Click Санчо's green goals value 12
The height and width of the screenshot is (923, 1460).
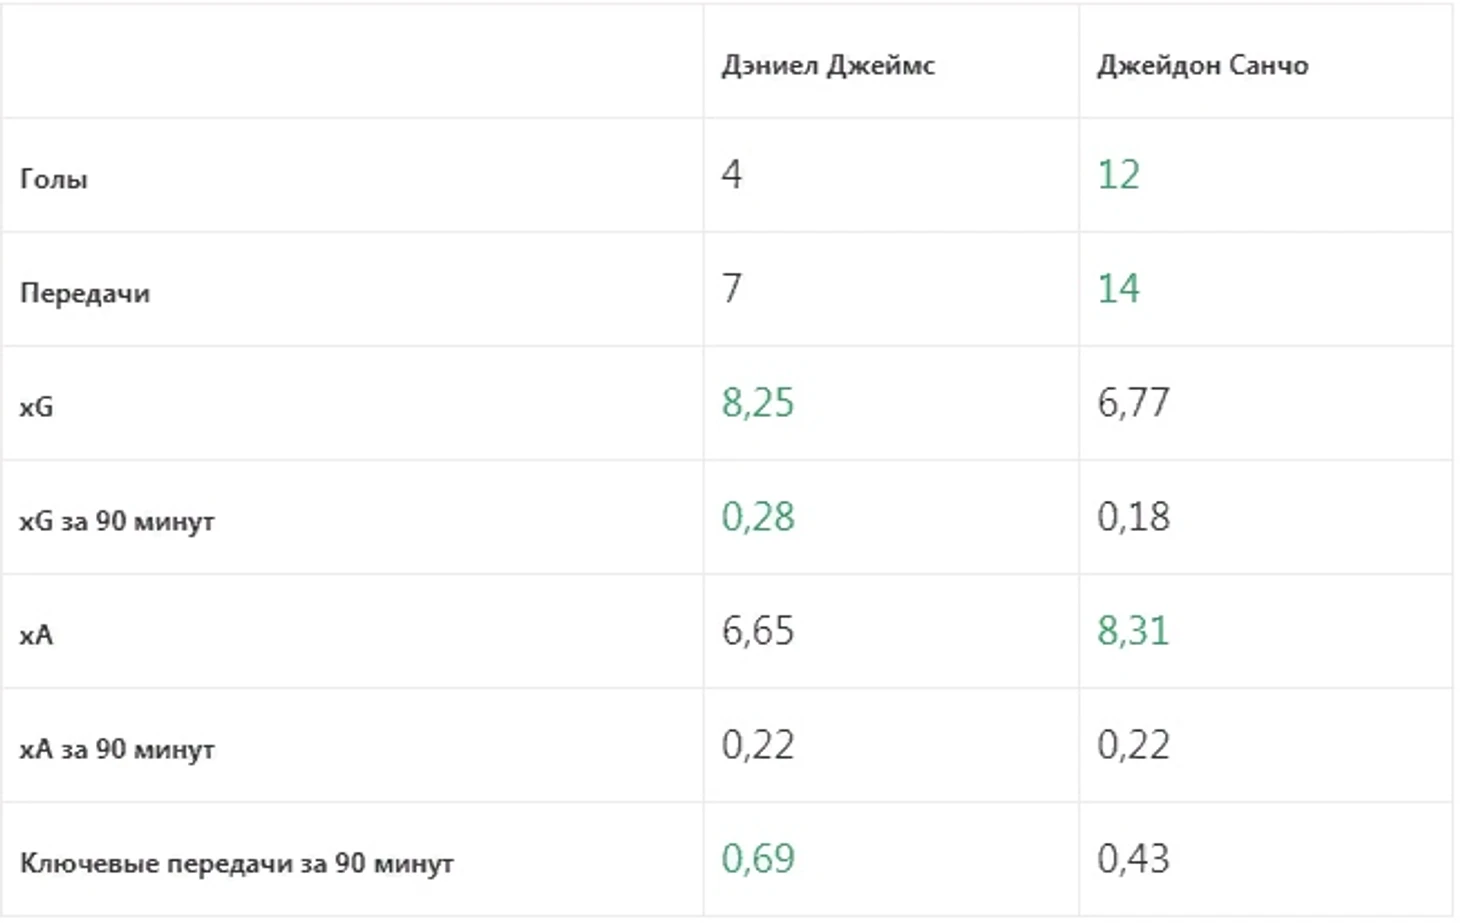point(1118,175)
